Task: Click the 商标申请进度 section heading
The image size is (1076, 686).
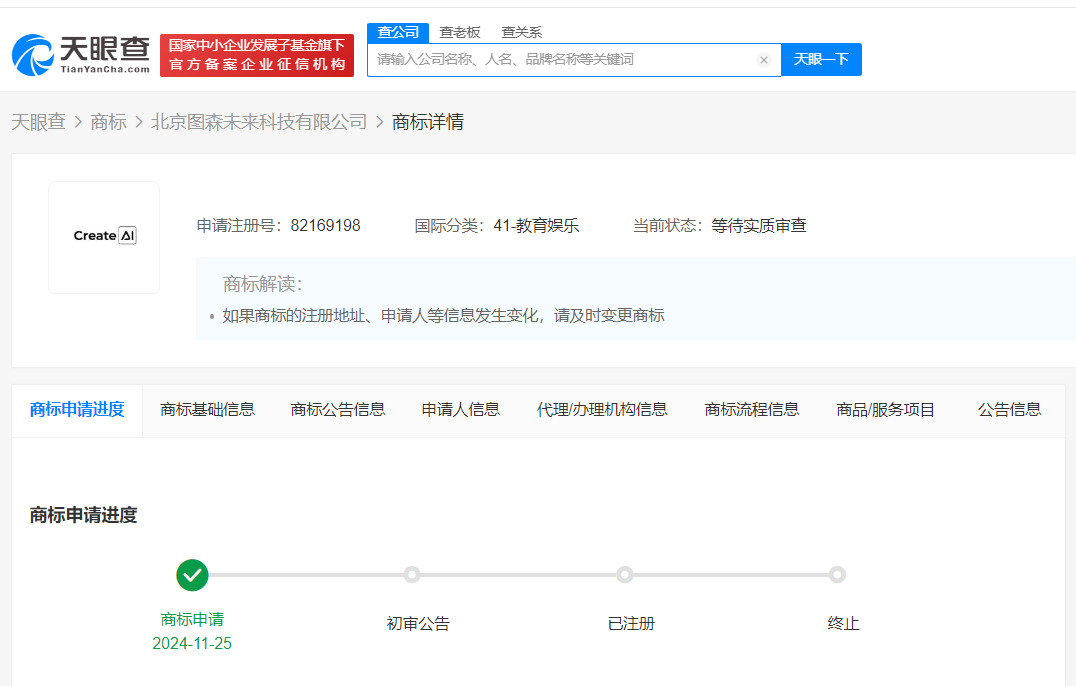Action: (x=84, y=515)
